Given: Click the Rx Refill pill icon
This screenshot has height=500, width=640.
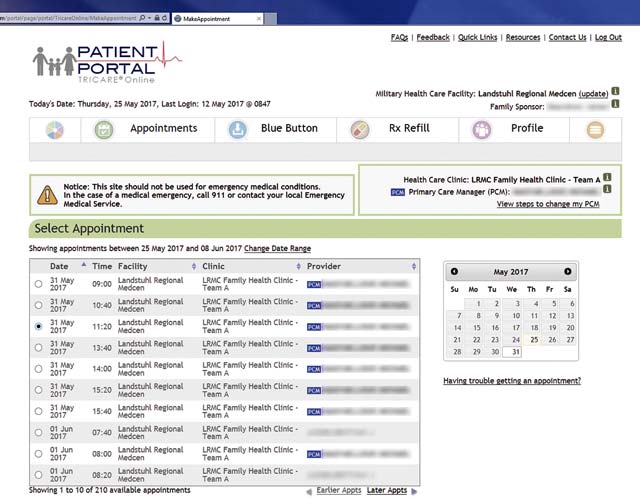Looking at the screenshot, I should coord(360,129).
